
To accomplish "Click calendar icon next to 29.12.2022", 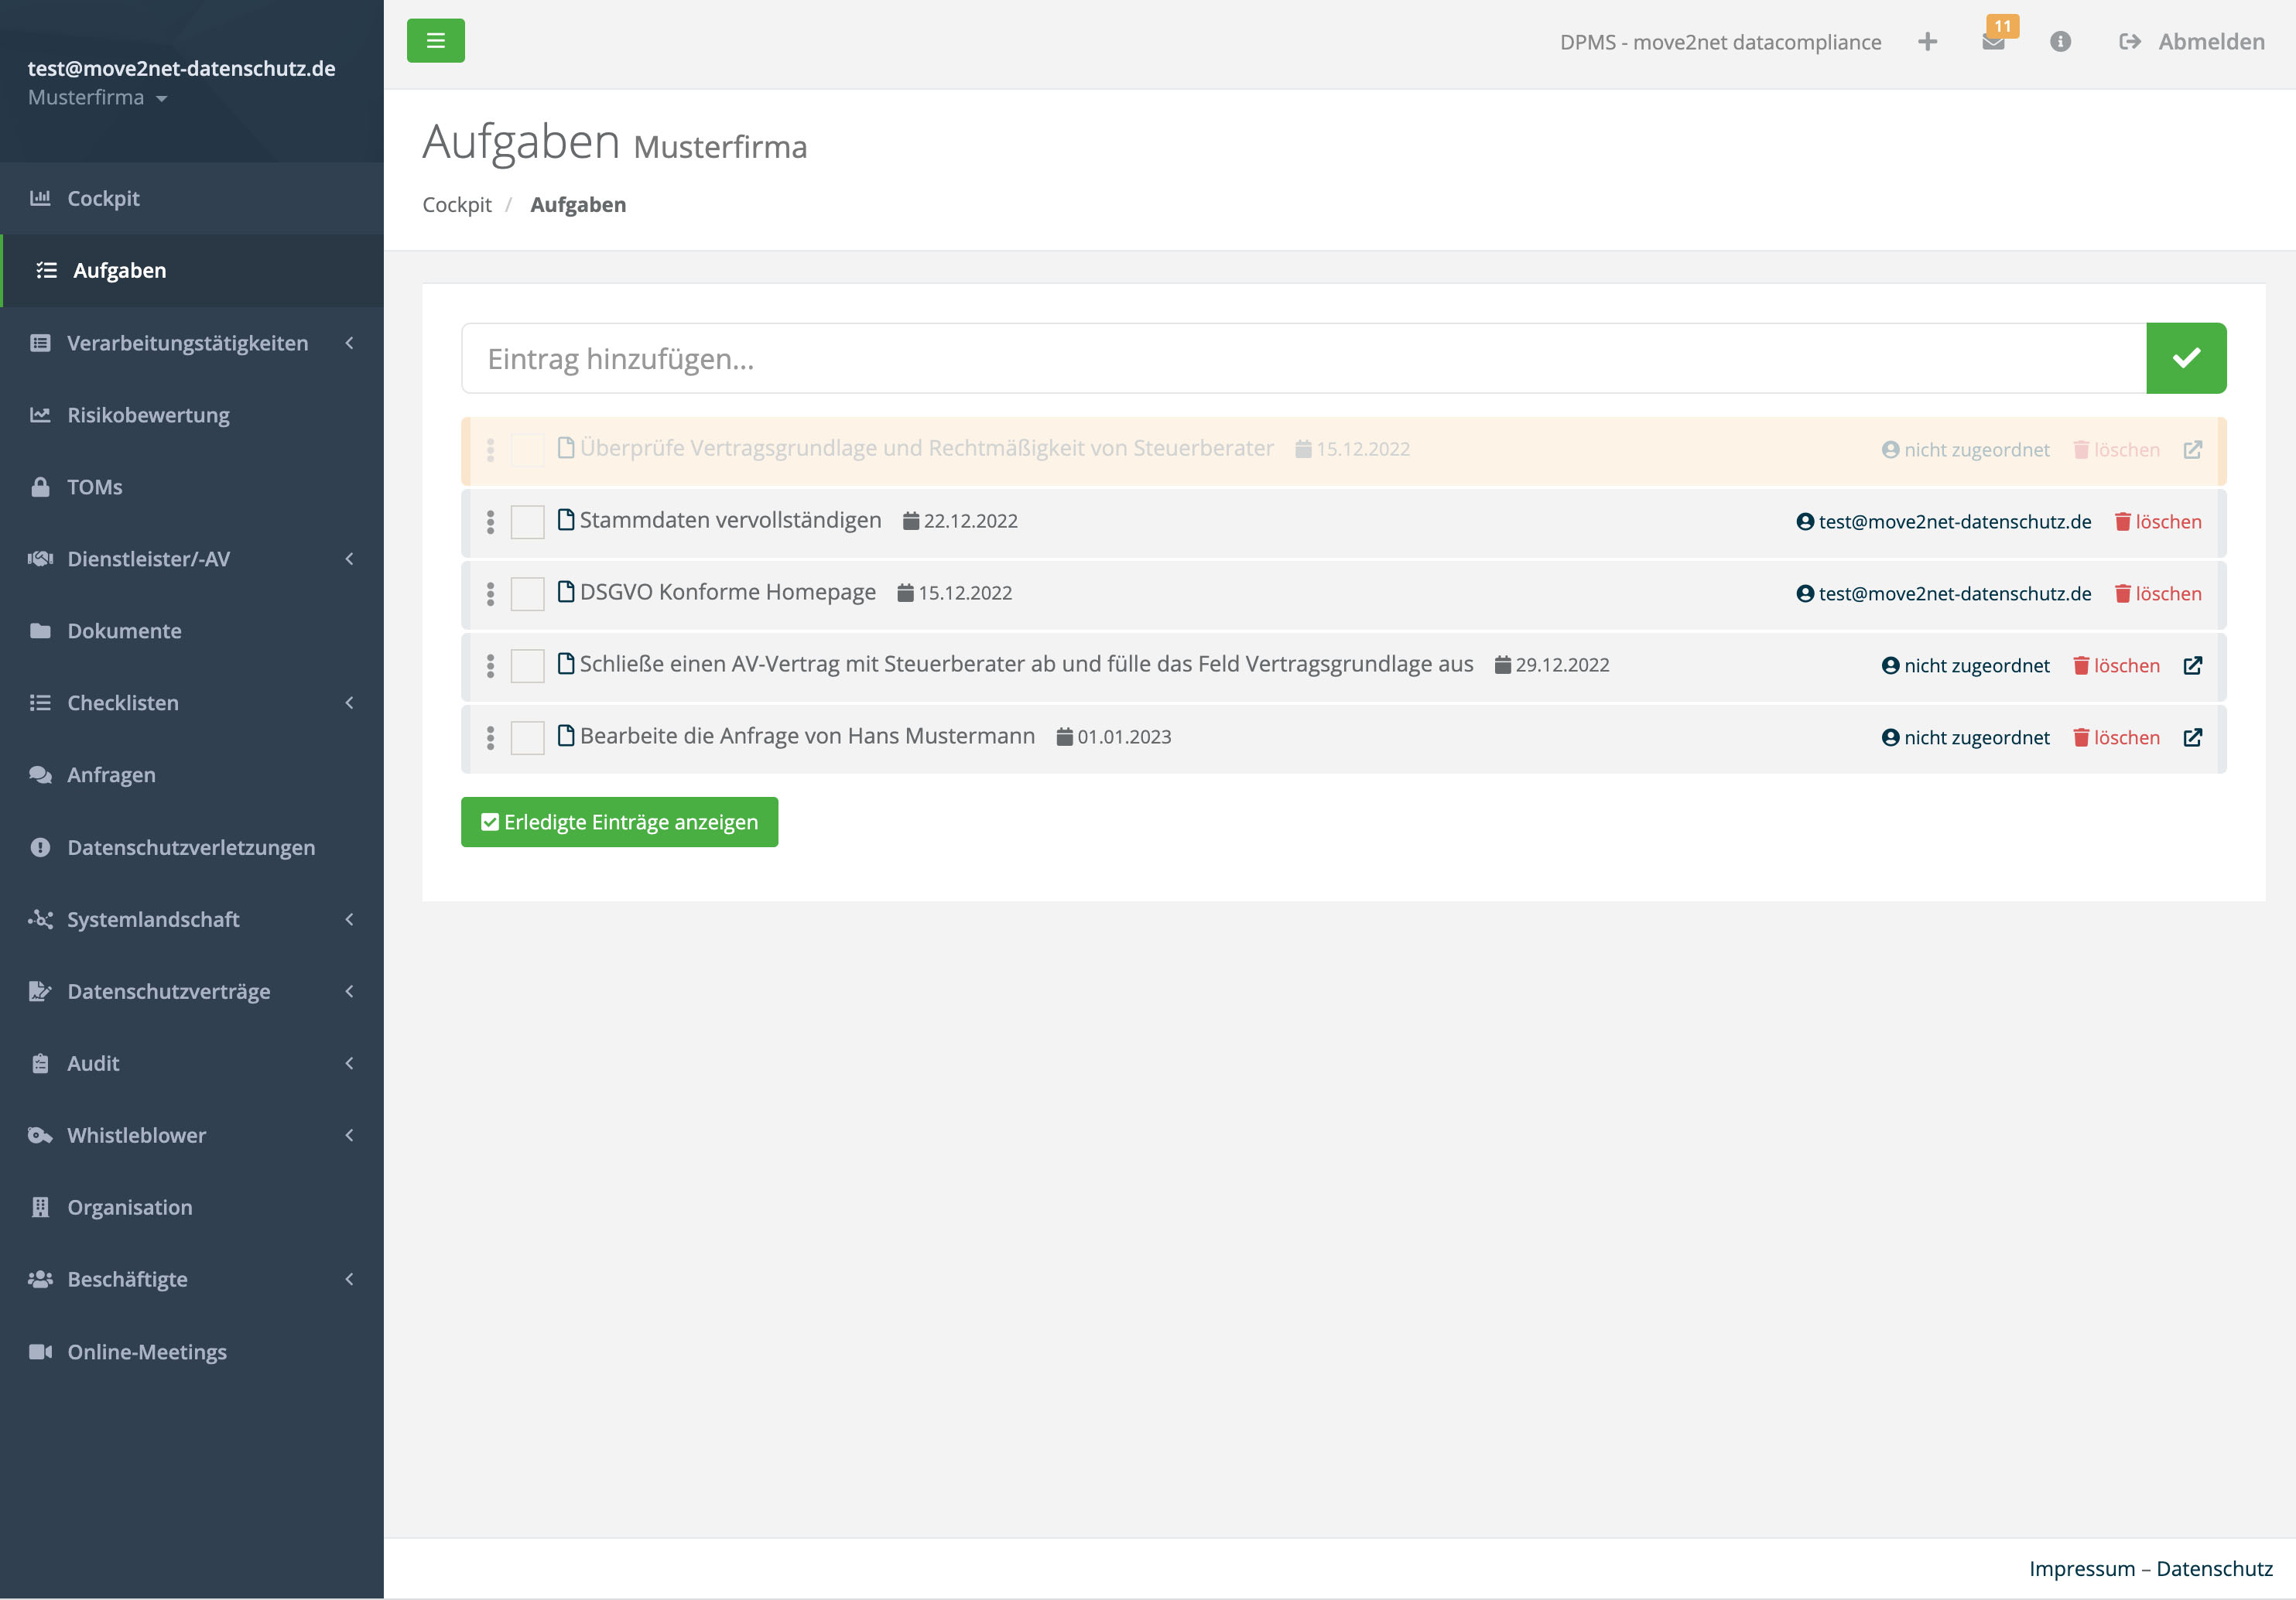I will 1503,665.
